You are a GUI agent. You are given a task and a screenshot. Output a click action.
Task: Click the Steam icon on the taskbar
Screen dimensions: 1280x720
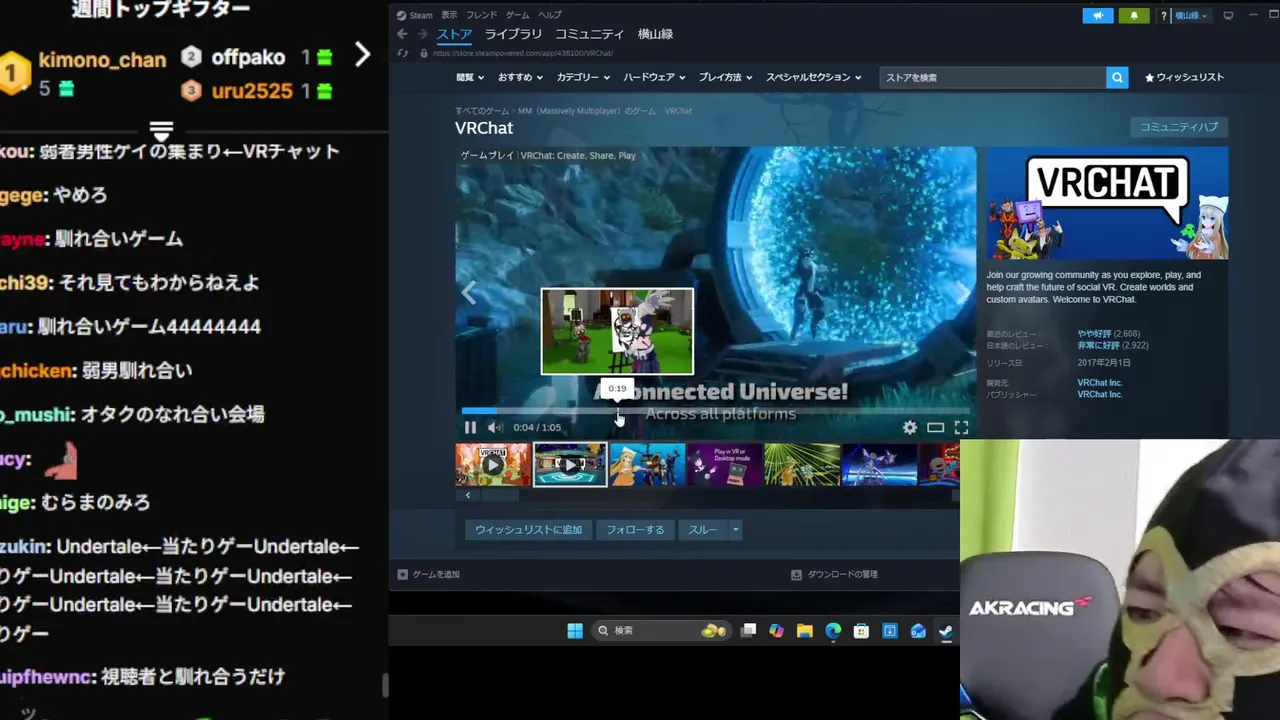[945, 631]
